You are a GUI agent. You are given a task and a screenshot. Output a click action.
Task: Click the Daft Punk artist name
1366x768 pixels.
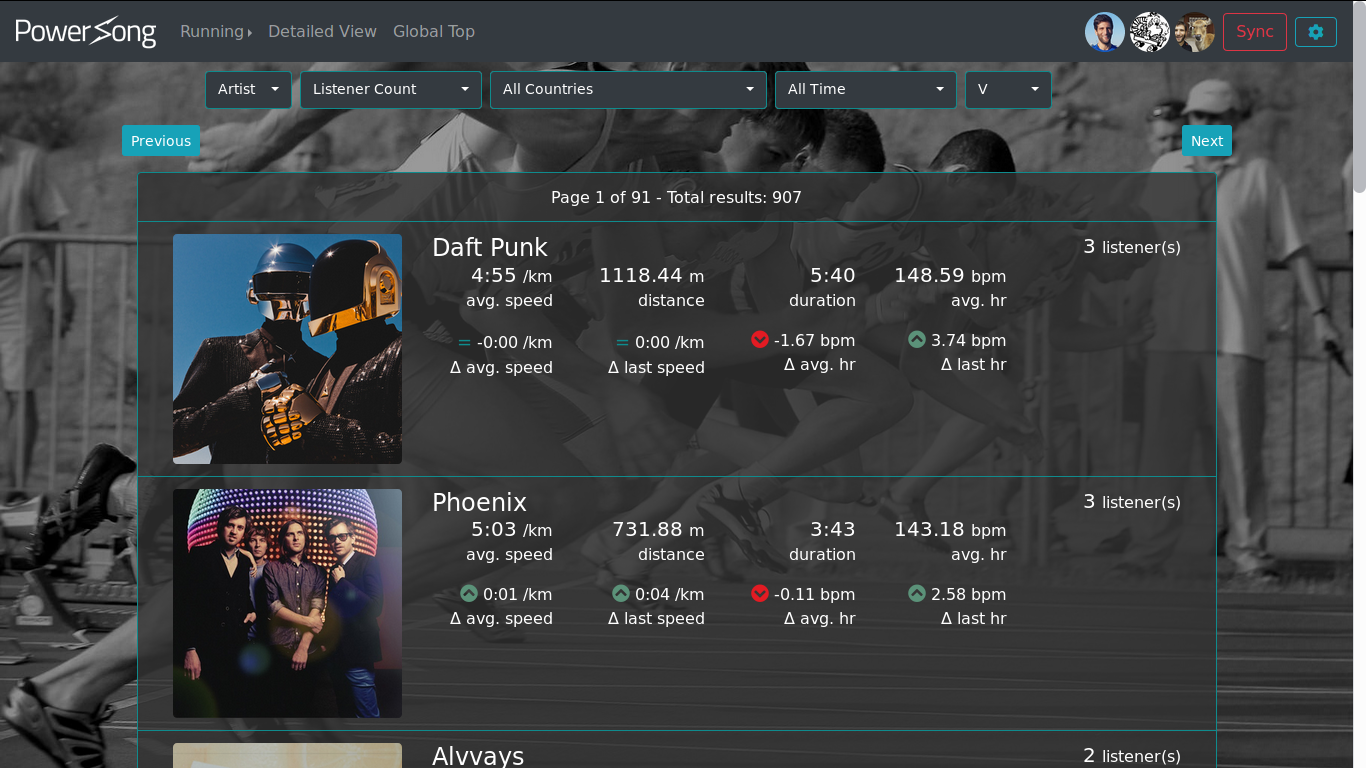490,248
